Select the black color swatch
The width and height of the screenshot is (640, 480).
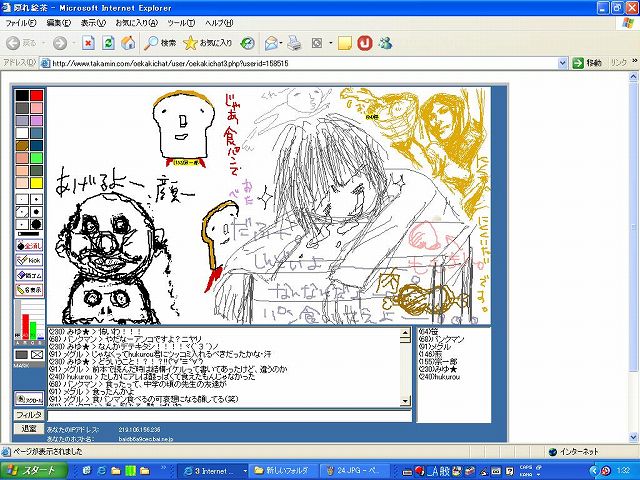pos(22,96)
